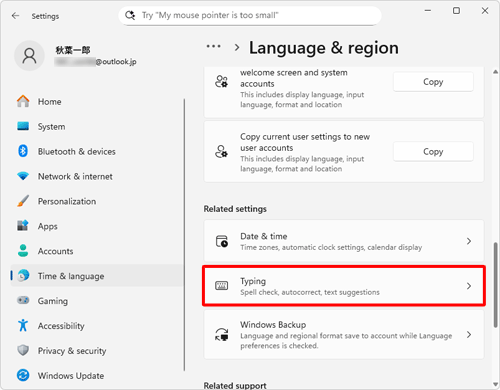Click the account name 秋葉一郎
Image resolution: width=500 pixels, height=390 pixels.
pyautogui.click(x=73, y=50)
